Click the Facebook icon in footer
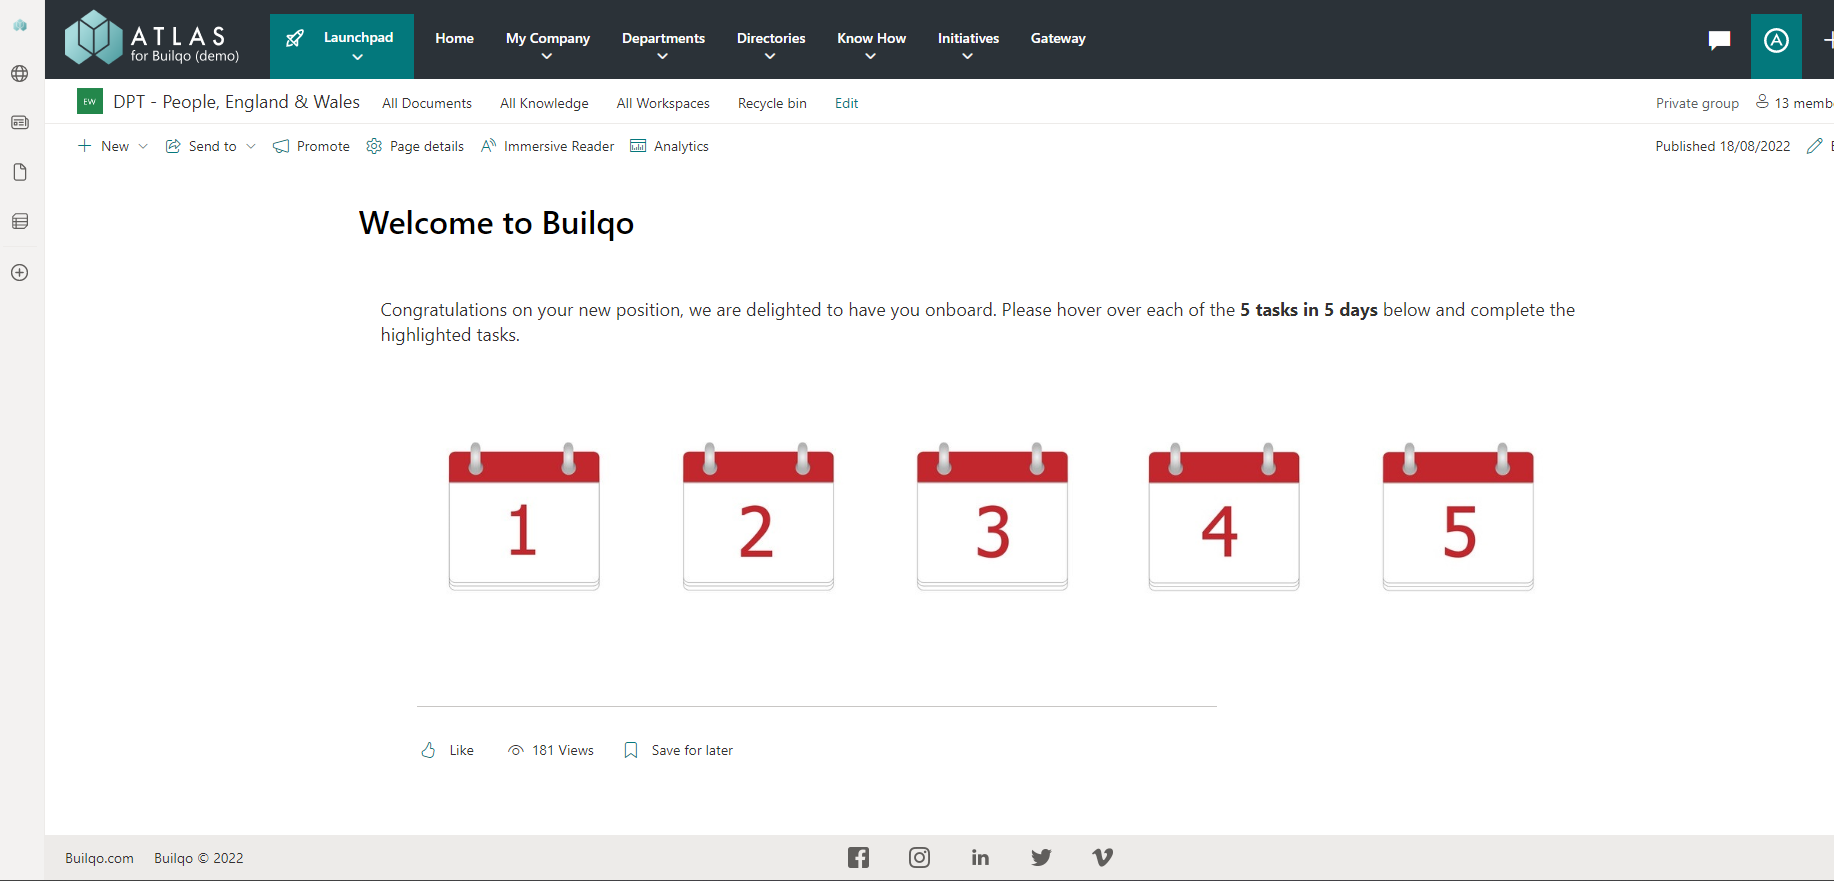1834x881 pixels. (858, 857)
